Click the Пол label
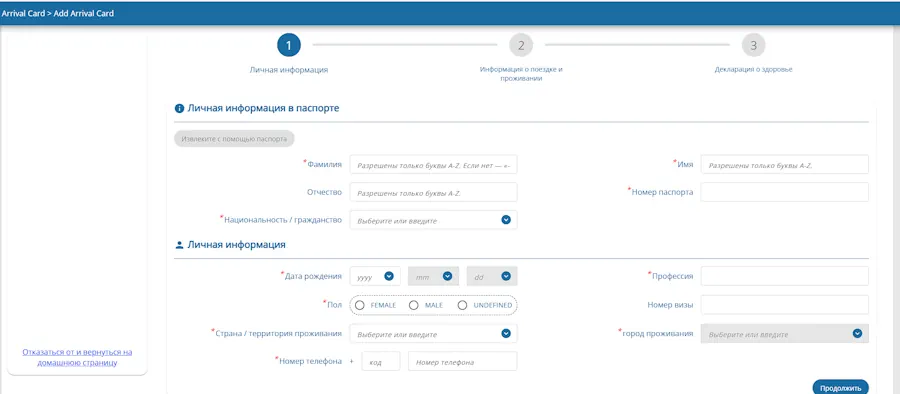This screenshot has width=900, height=394. [x=333, y=304]
